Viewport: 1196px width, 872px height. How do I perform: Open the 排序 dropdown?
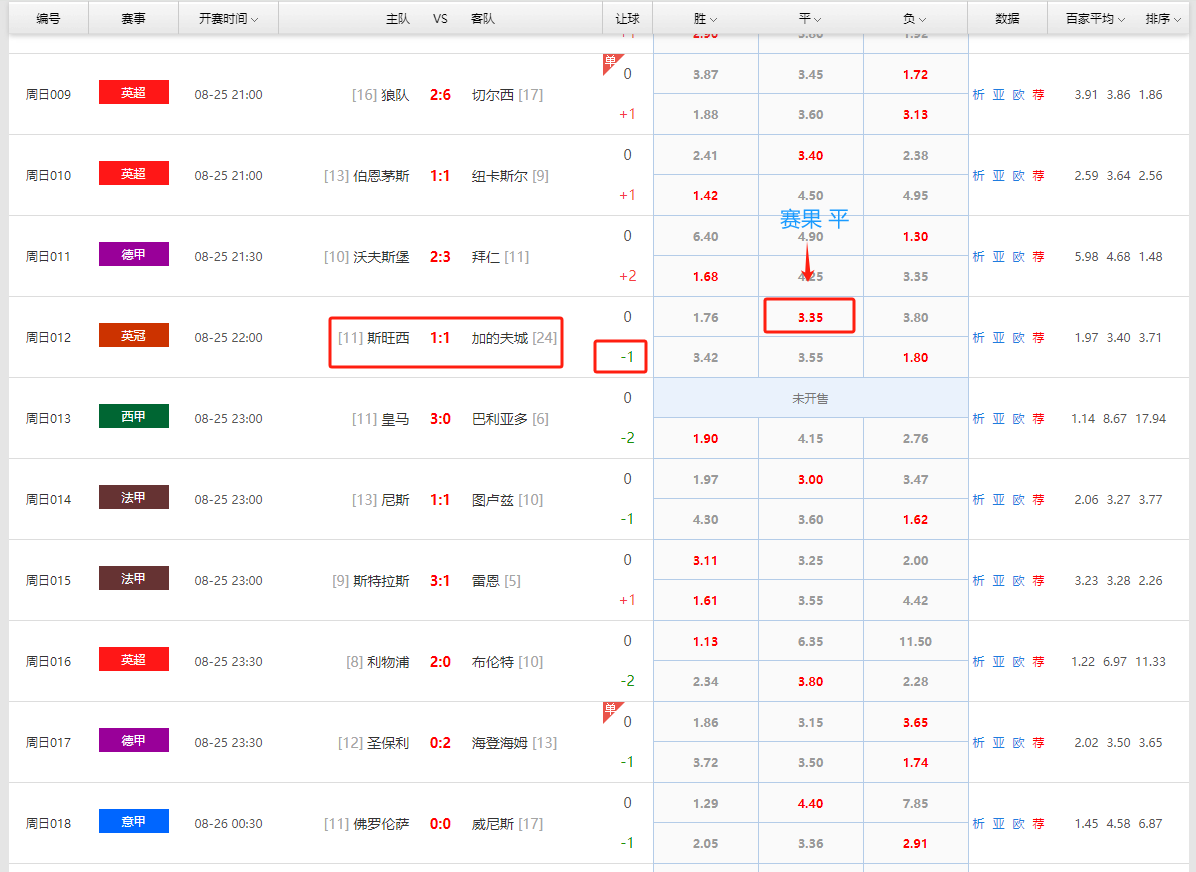pyautogui.click(x=1162, y=18)
